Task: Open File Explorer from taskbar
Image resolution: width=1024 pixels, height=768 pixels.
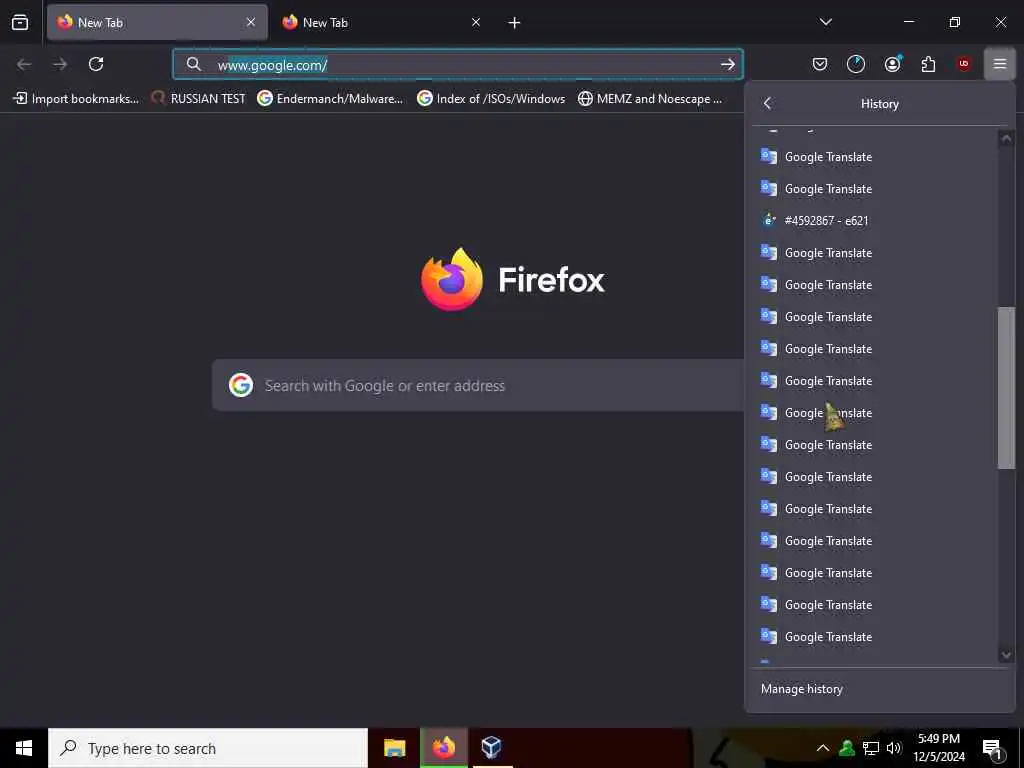Action: click(394, 748)
